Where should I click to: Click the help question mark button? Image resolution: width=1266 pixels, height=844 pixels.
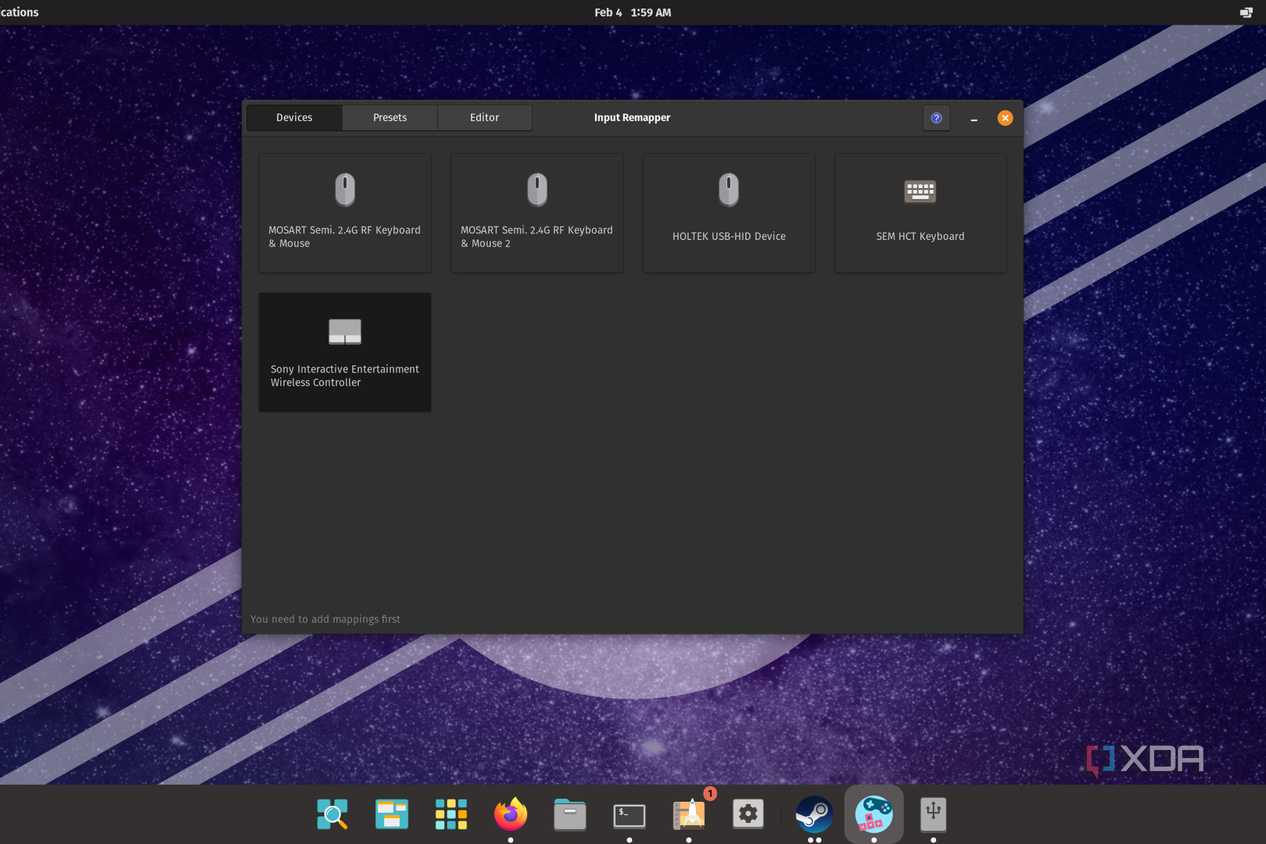[936, 118]
